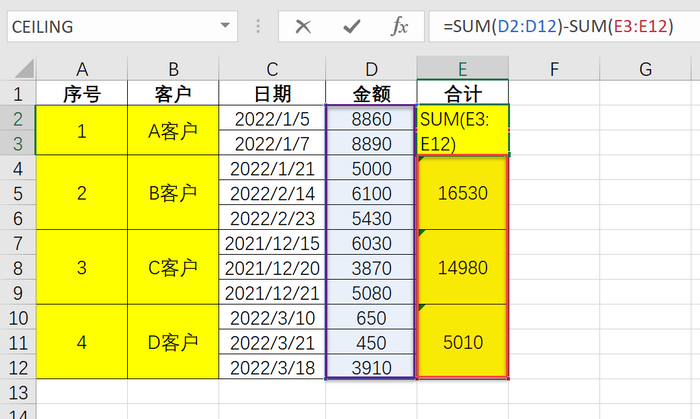Click the Select All corner triangle
Viewport: 700px width, 419px height.
(17, 69)
